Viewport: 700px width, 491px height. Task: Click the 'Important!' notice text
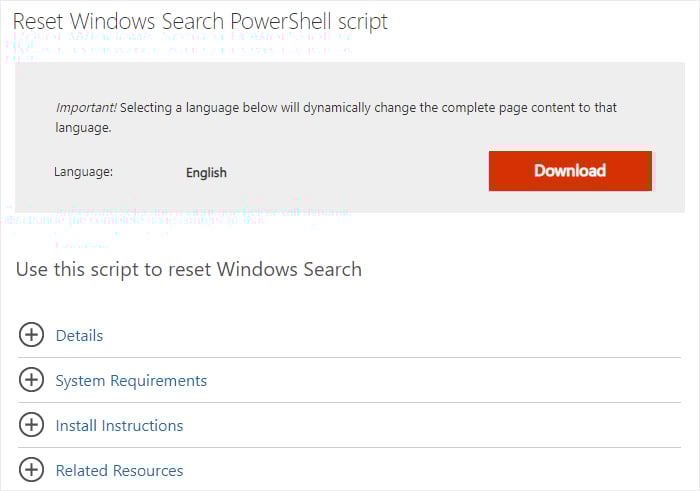tap(86, 108)
